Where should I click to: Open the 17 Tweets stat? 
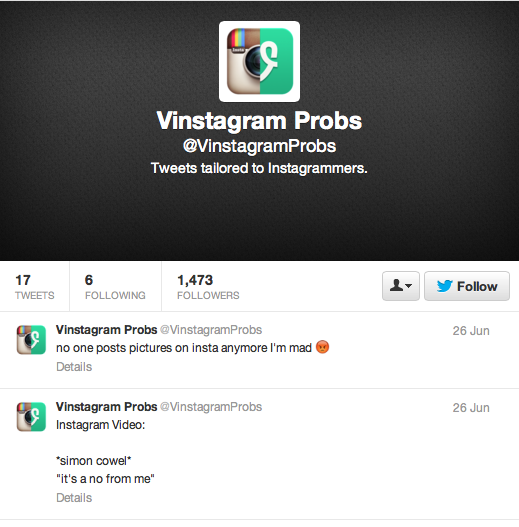pos(34,287)
